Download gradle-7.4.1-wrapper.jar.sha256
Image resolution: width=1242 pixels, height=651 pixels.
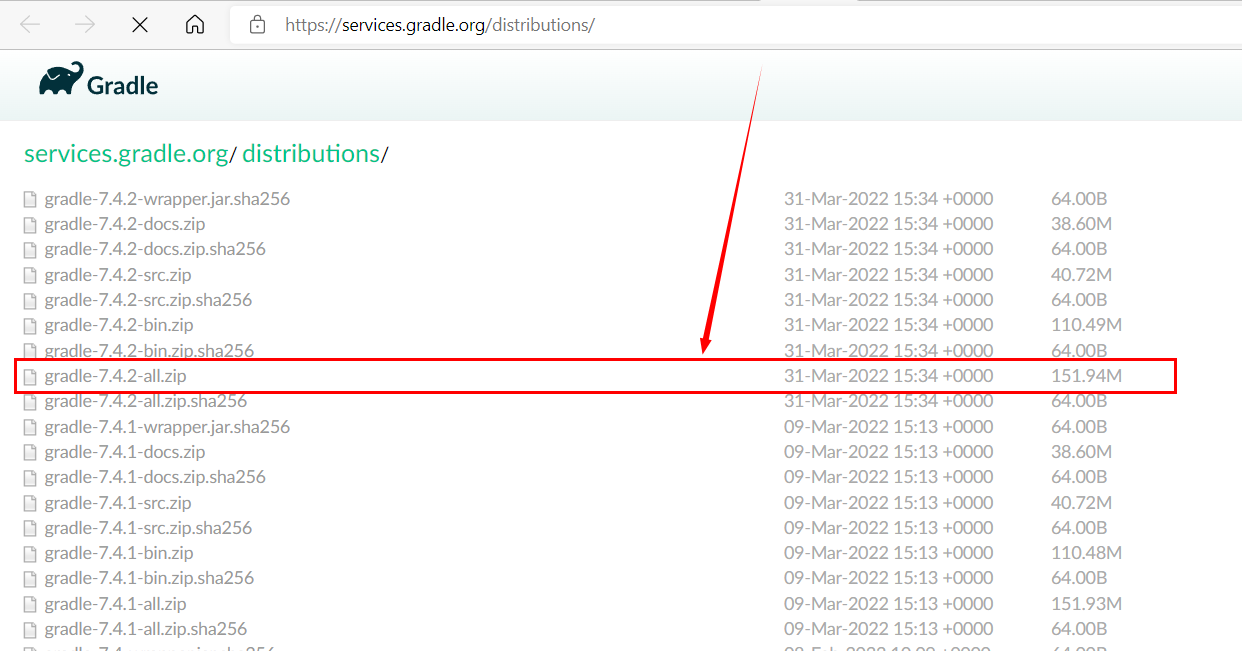point(167,426)
